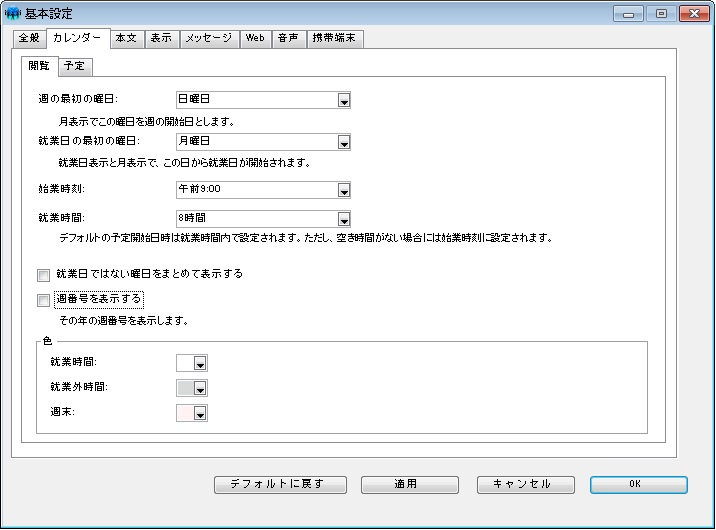Toggle the 週番号を表示する checkbox
This screenshot has height=530, width=716.
coord(43,300)
